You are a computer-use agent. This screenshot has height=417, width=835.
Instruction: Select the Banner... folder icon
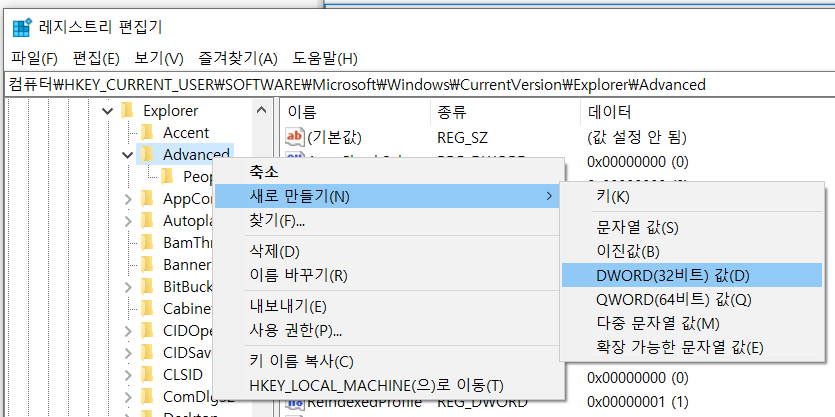pos(148,264)
